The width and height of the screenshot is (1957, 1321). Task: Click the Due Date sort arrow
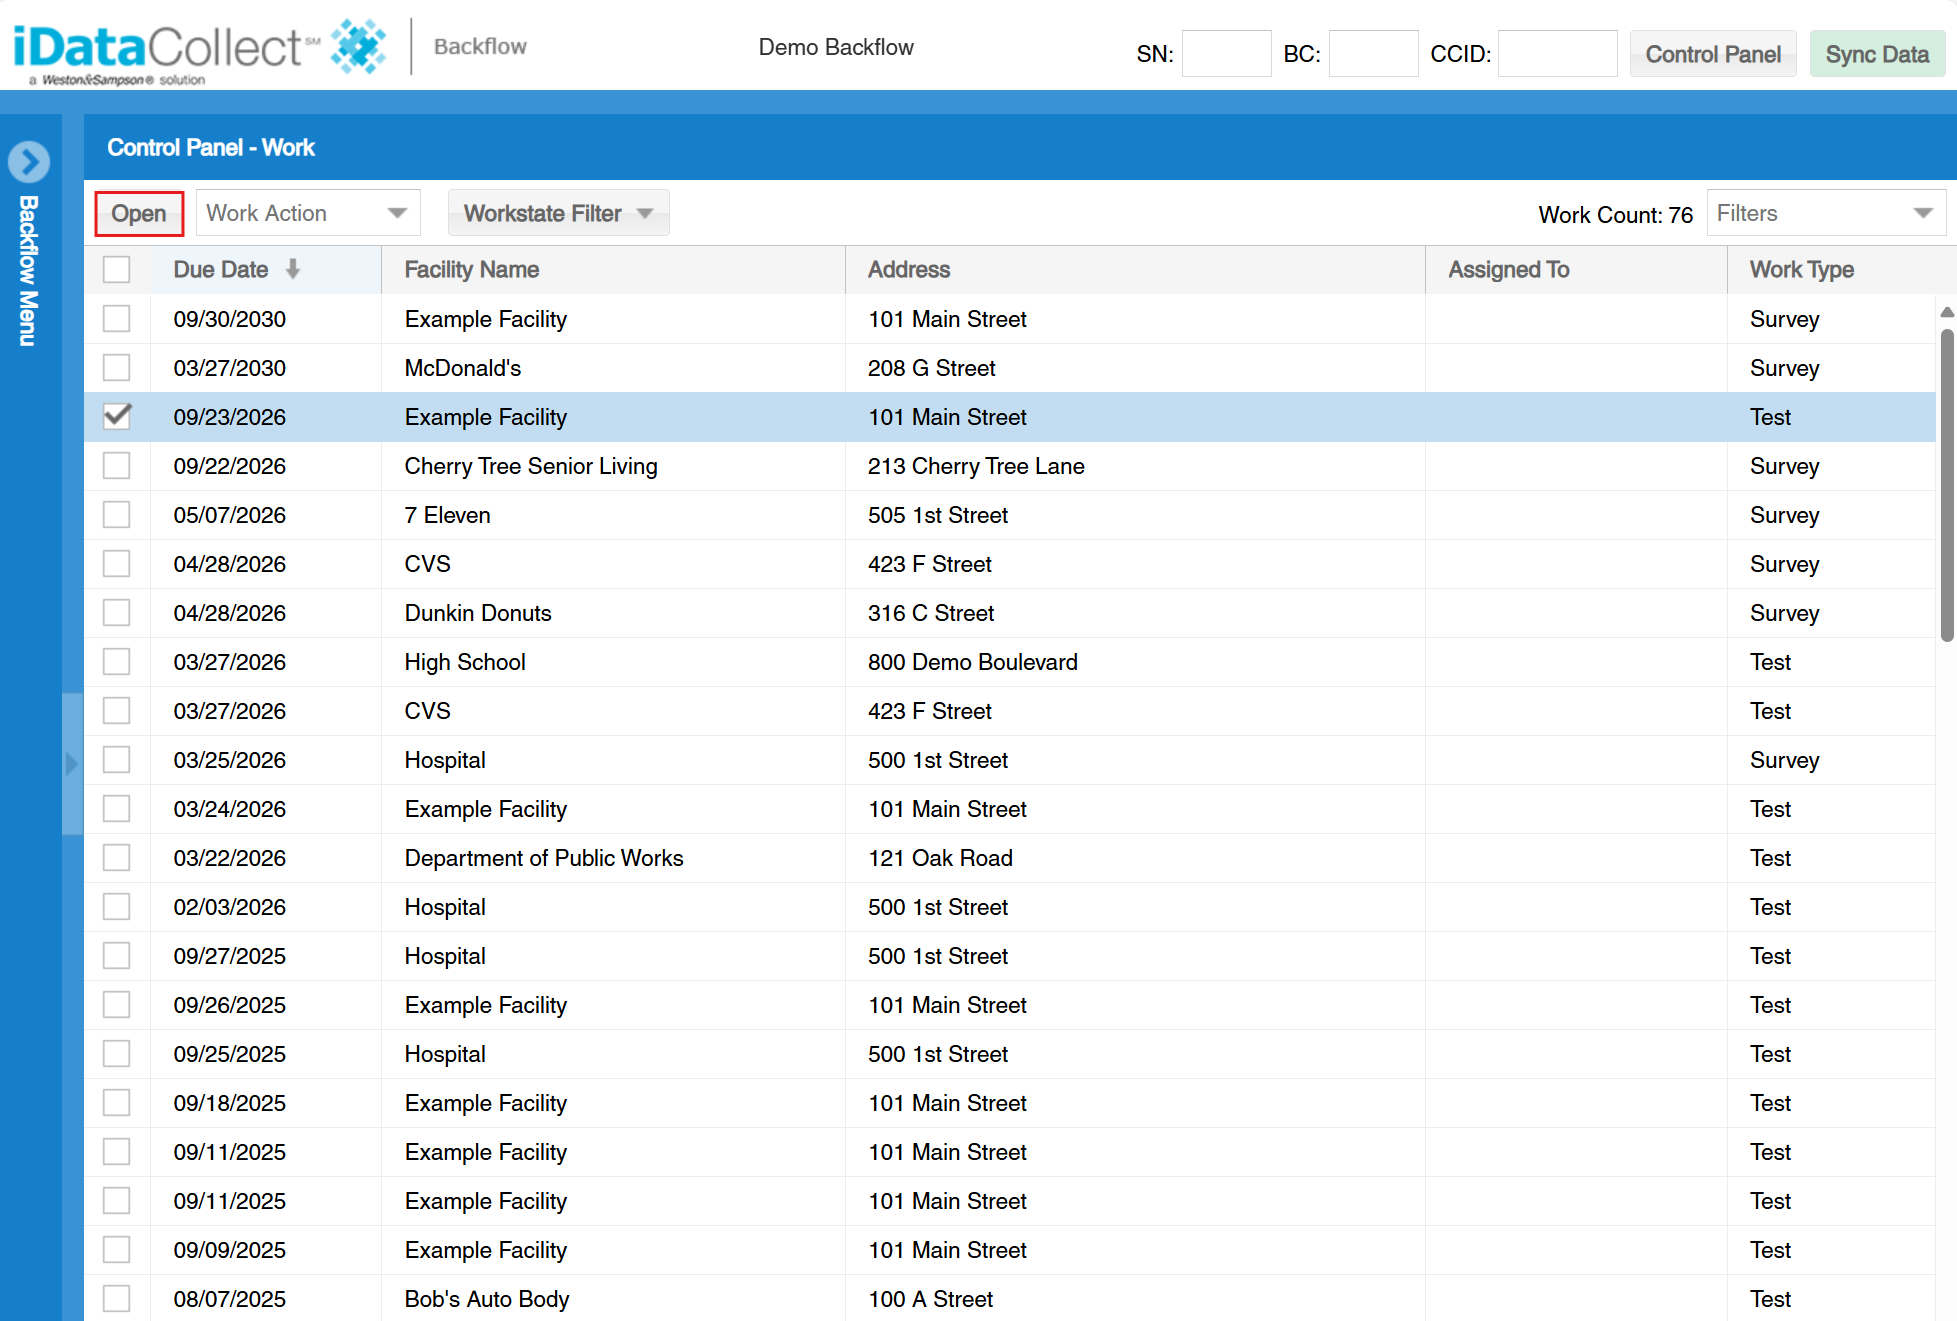coord(295,269)
